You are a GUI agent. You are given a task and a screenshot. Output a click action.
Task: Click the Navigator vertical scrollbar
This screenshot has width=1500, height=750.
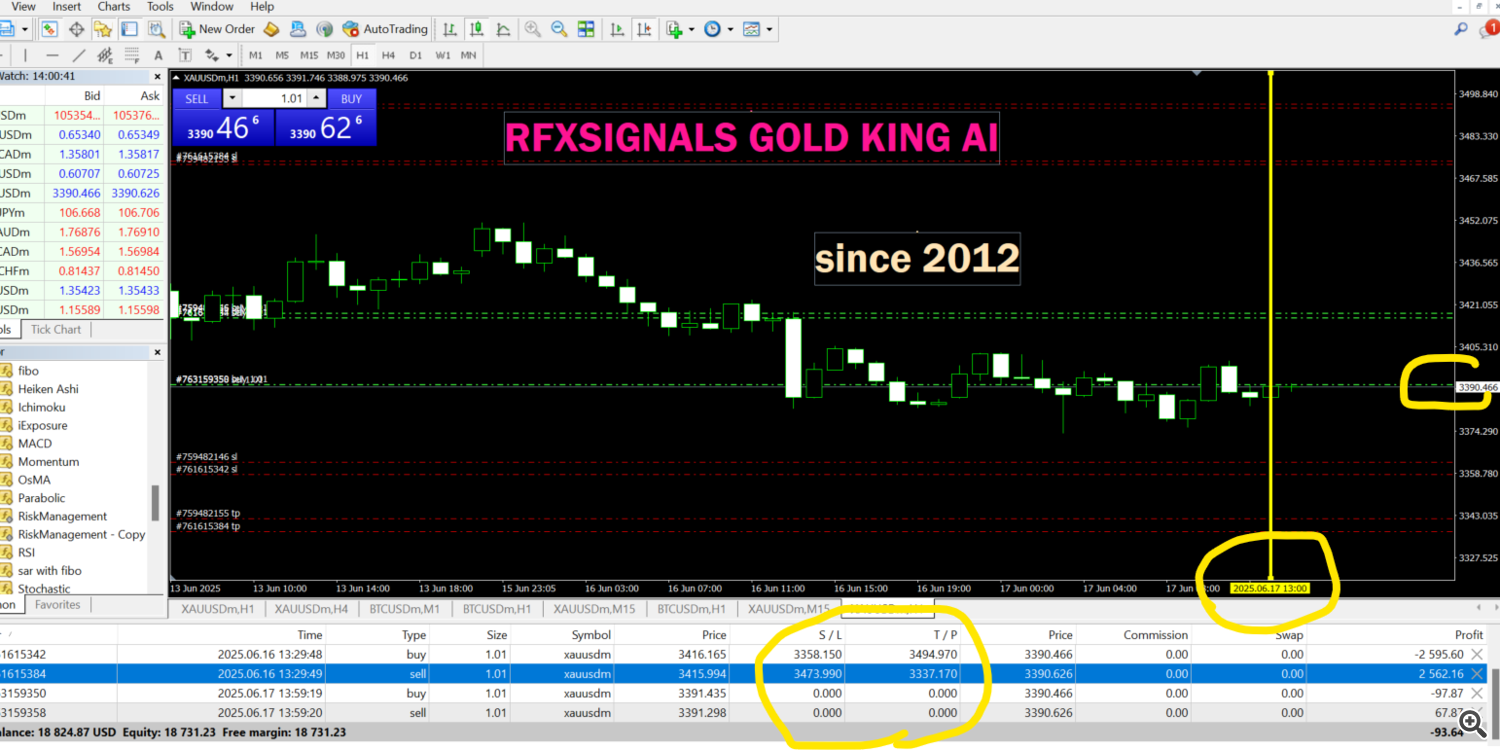[x=155, y=503]
